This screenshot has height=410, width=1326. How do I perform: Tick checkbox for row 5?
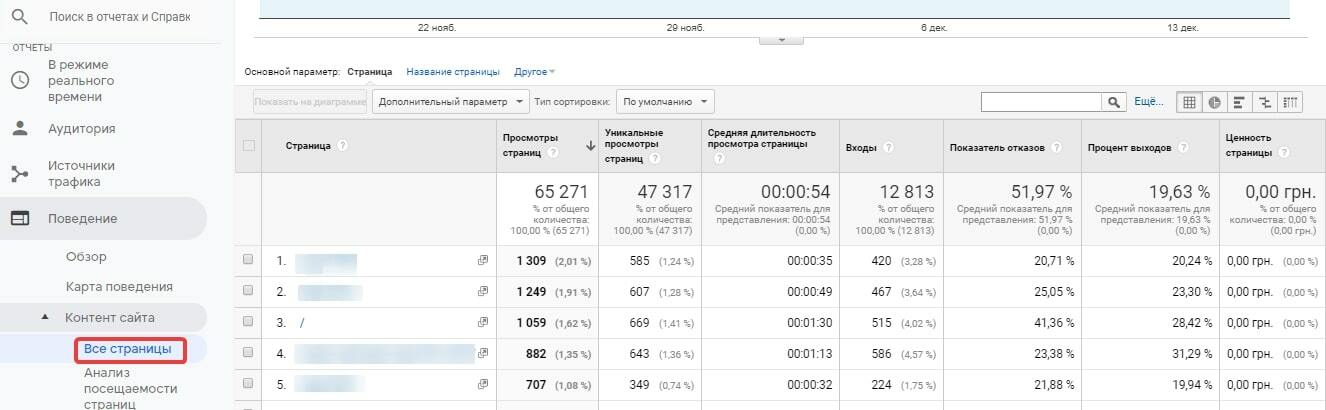tap(249, 383)
